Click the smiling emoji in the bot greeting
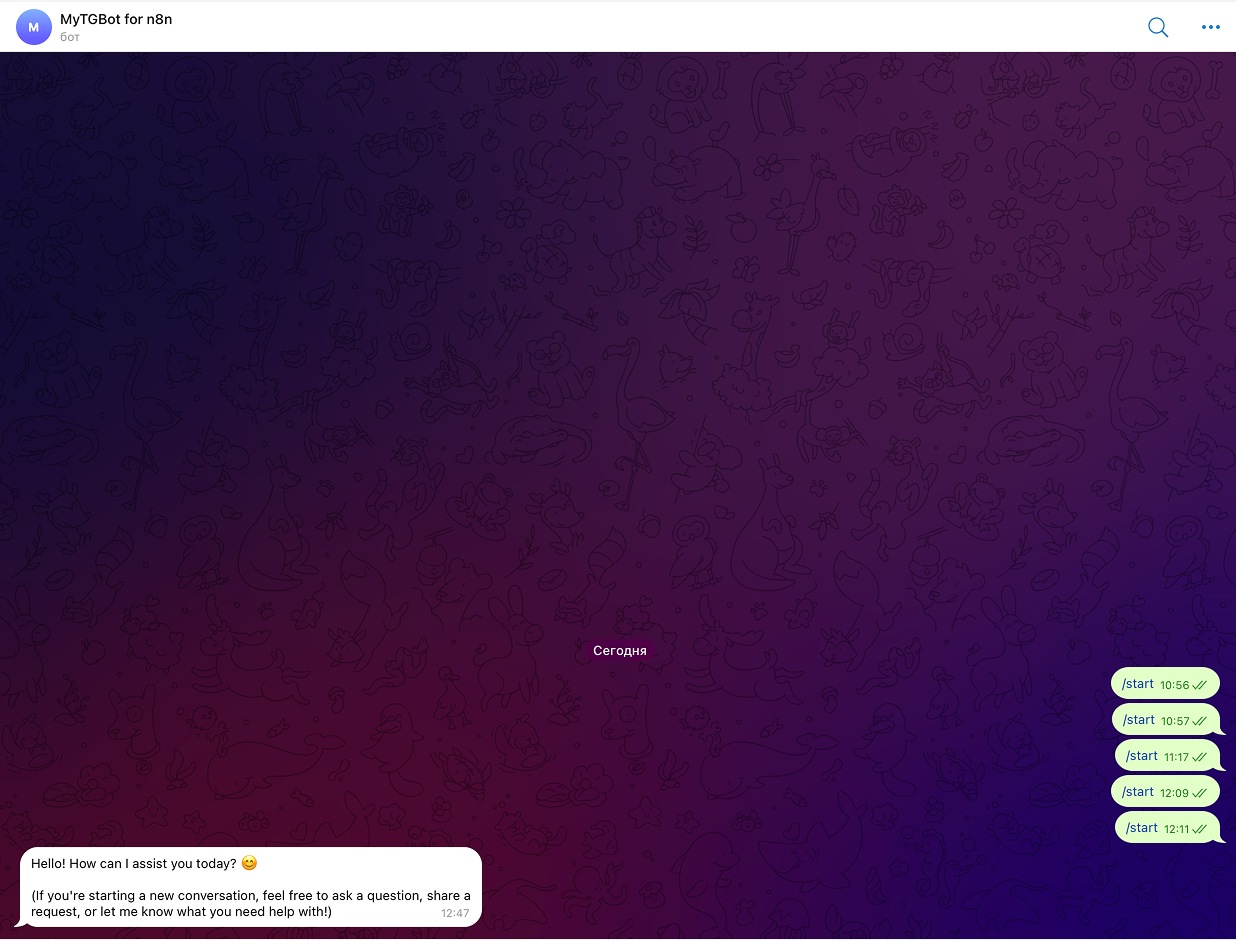The image size is (1236, 946). pos(249,863)
